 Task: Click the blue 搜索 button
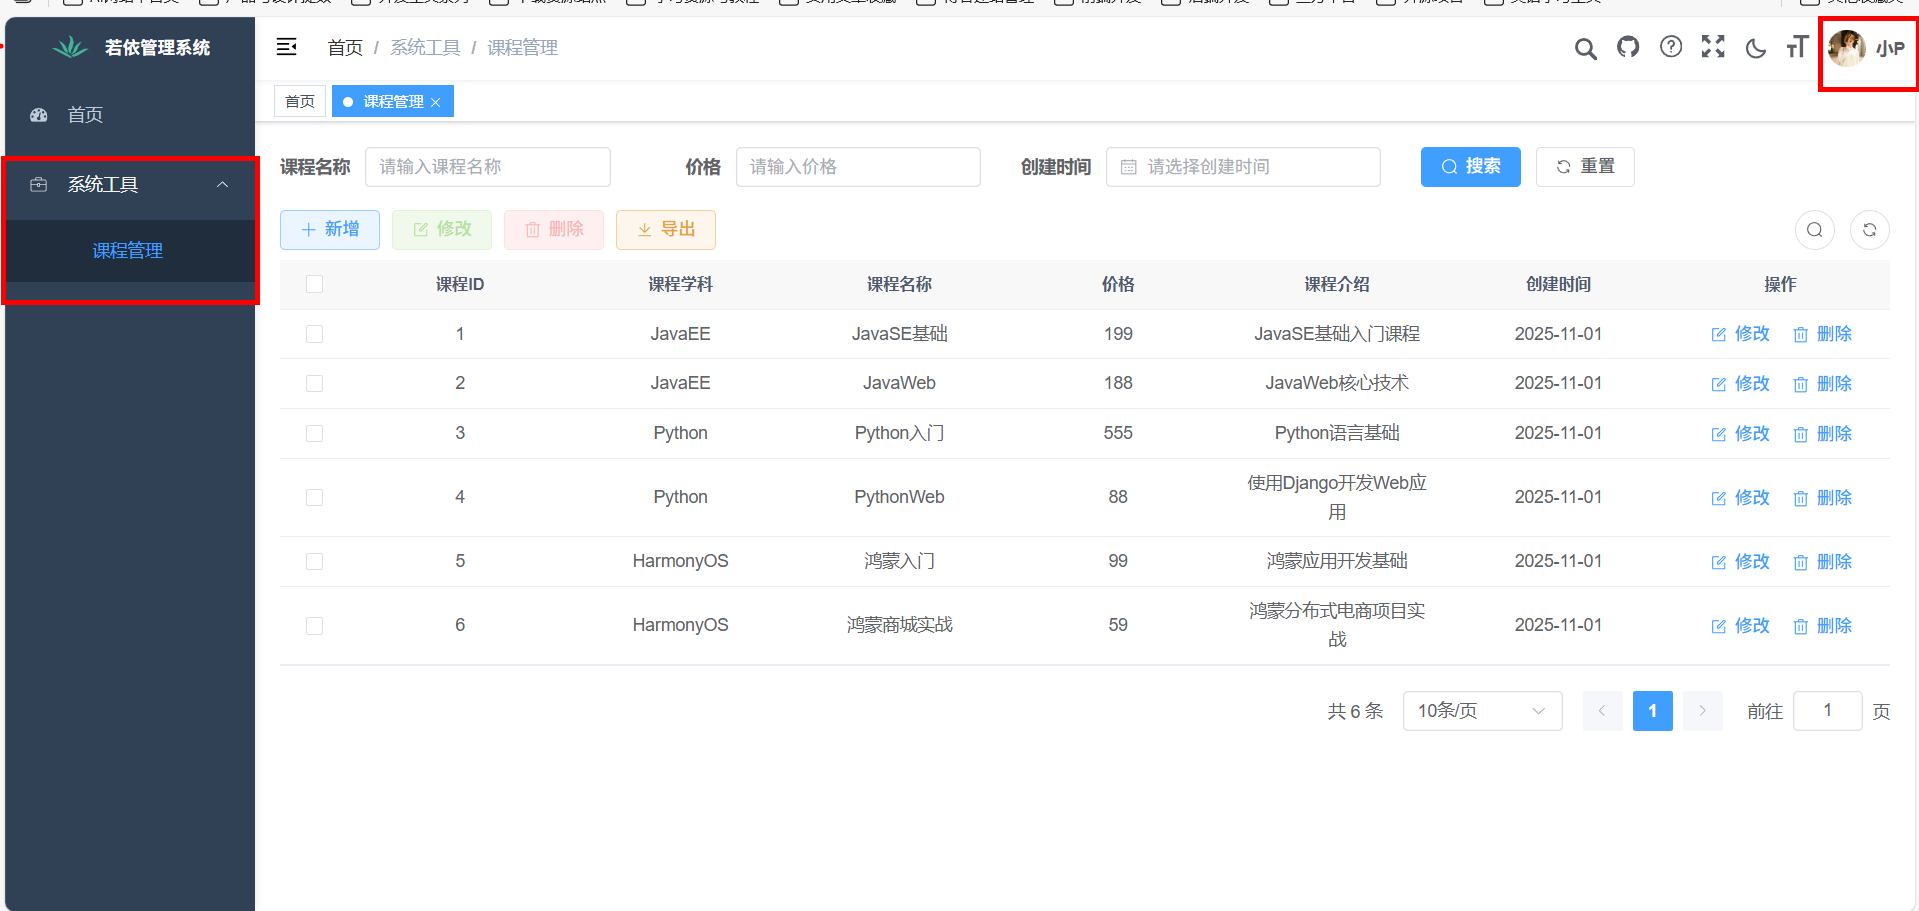coord(1470,167)
